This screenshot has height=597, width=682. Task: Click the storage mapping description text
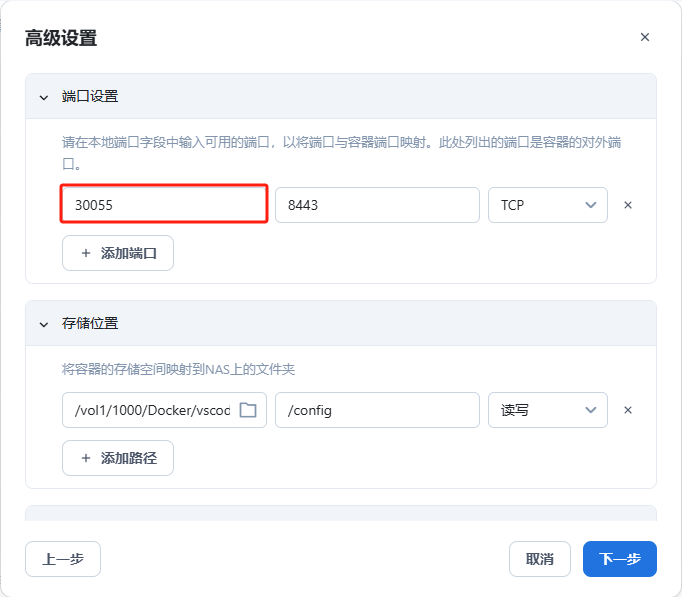click(178, 369)
